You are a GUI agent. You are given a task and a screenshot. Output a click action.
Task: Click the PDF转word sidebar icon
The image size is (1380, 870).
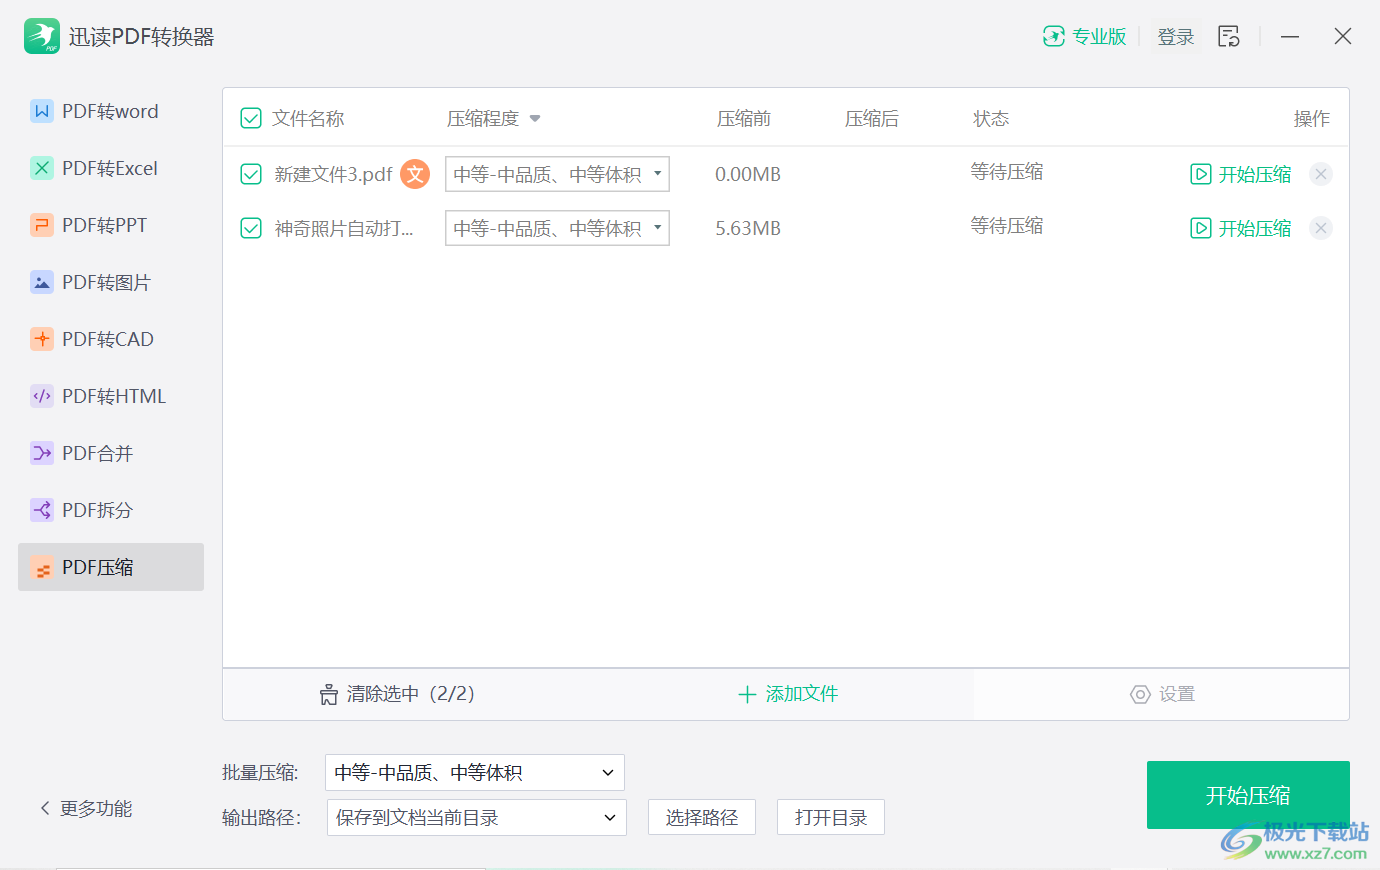42,111
